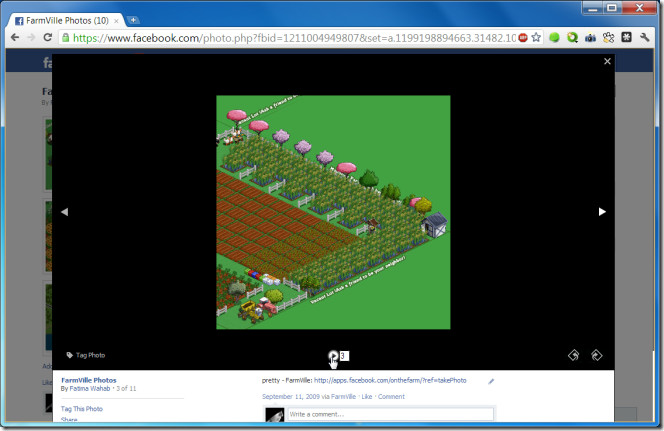The width and height of the screenshot is (664, 431).
Task: Click the red ABP stop-sign icon
Action: [x=523, y=38]
